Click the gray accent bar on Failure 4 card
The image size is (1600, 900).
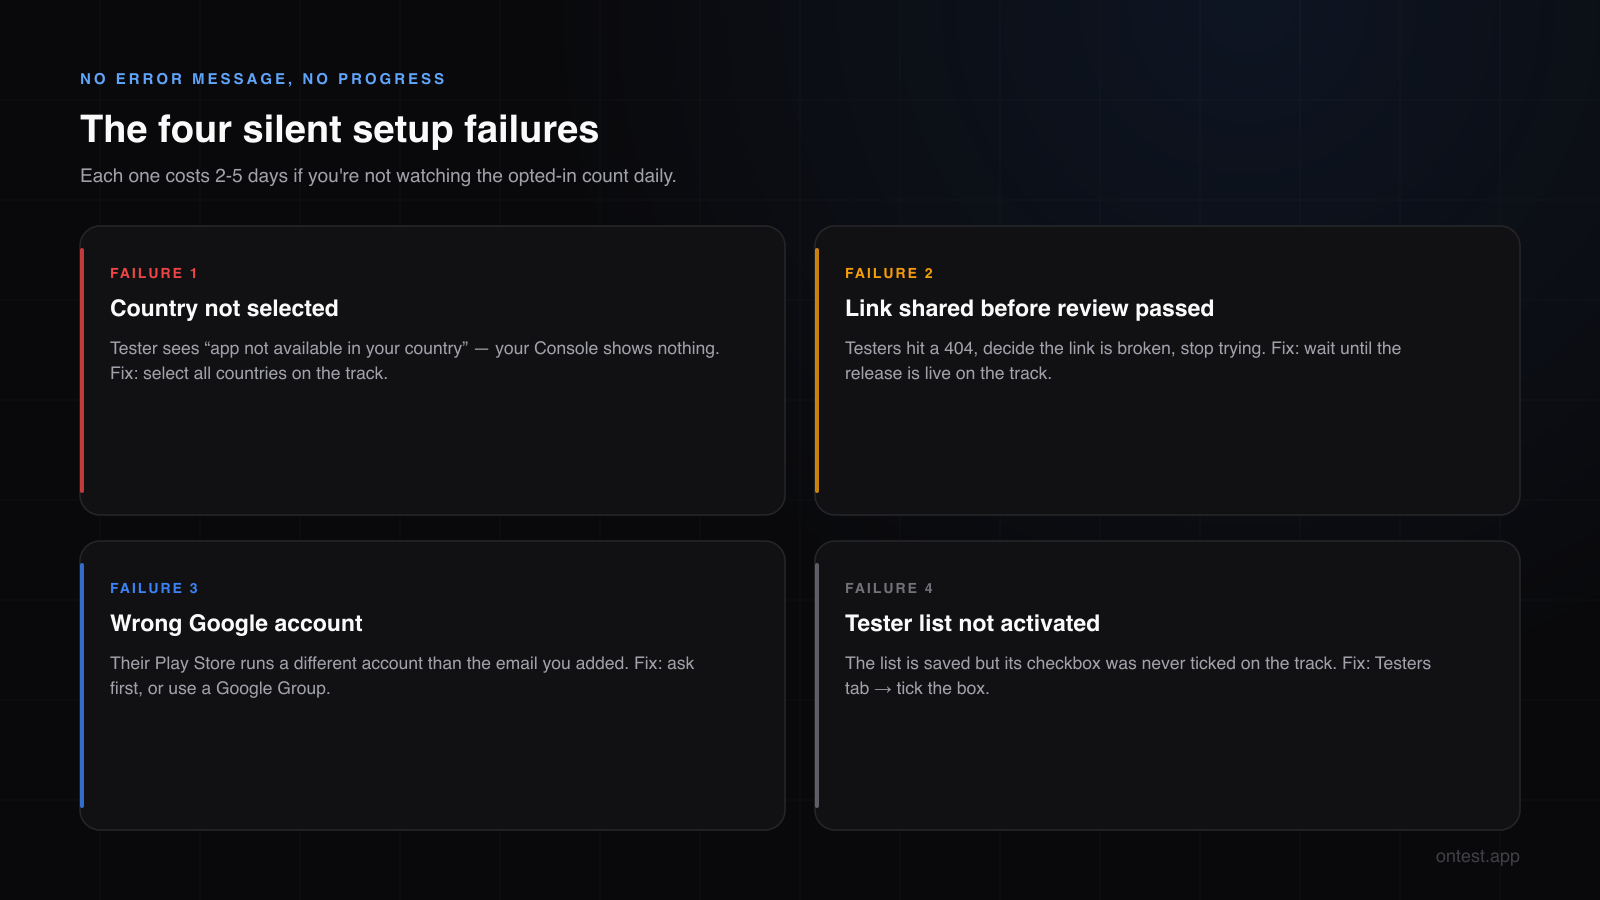coord(817,685)
